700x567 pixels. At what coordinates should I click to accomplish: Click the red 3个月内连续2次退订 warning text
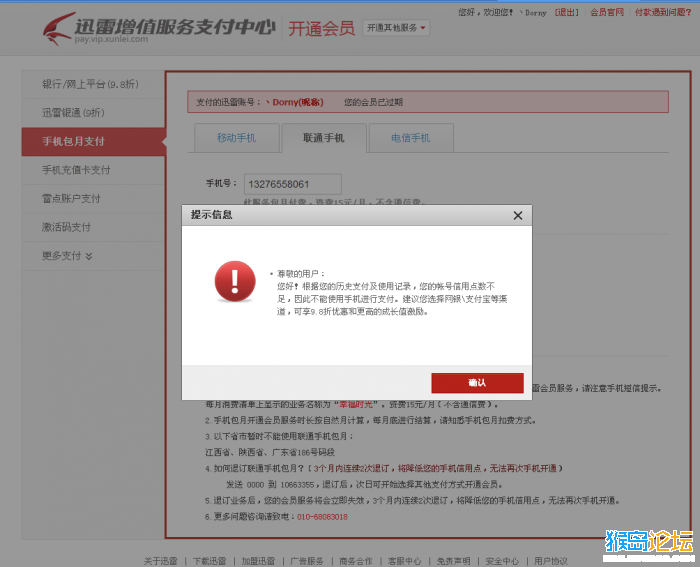pyautogui.click(x=435, y=468)
